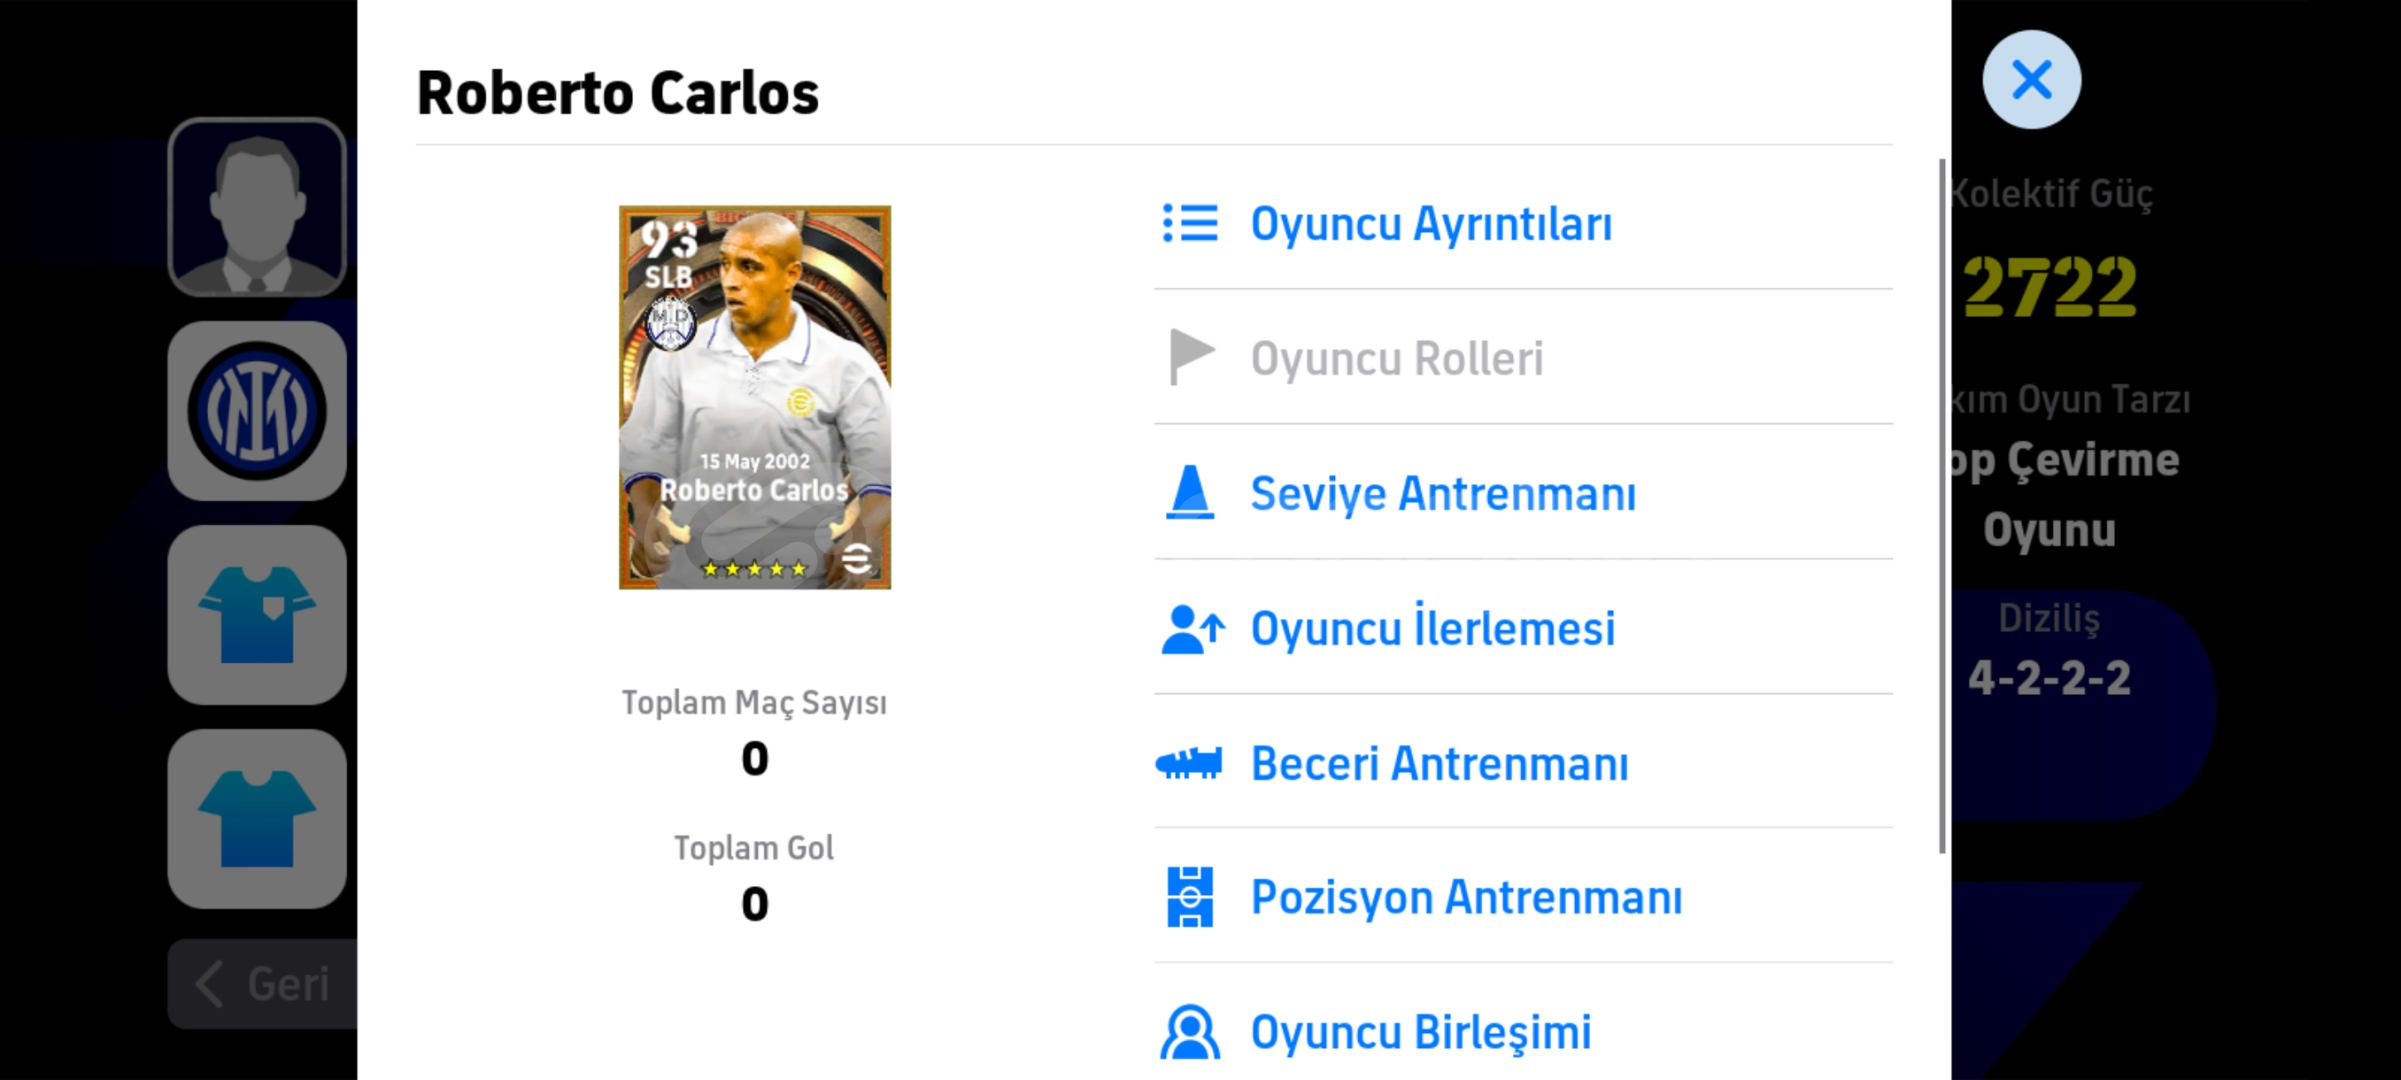Screen dimensions: 2401x1080
Task: Click the cone icon for Seviye Antrenmanı
Action: (1190, 492)
